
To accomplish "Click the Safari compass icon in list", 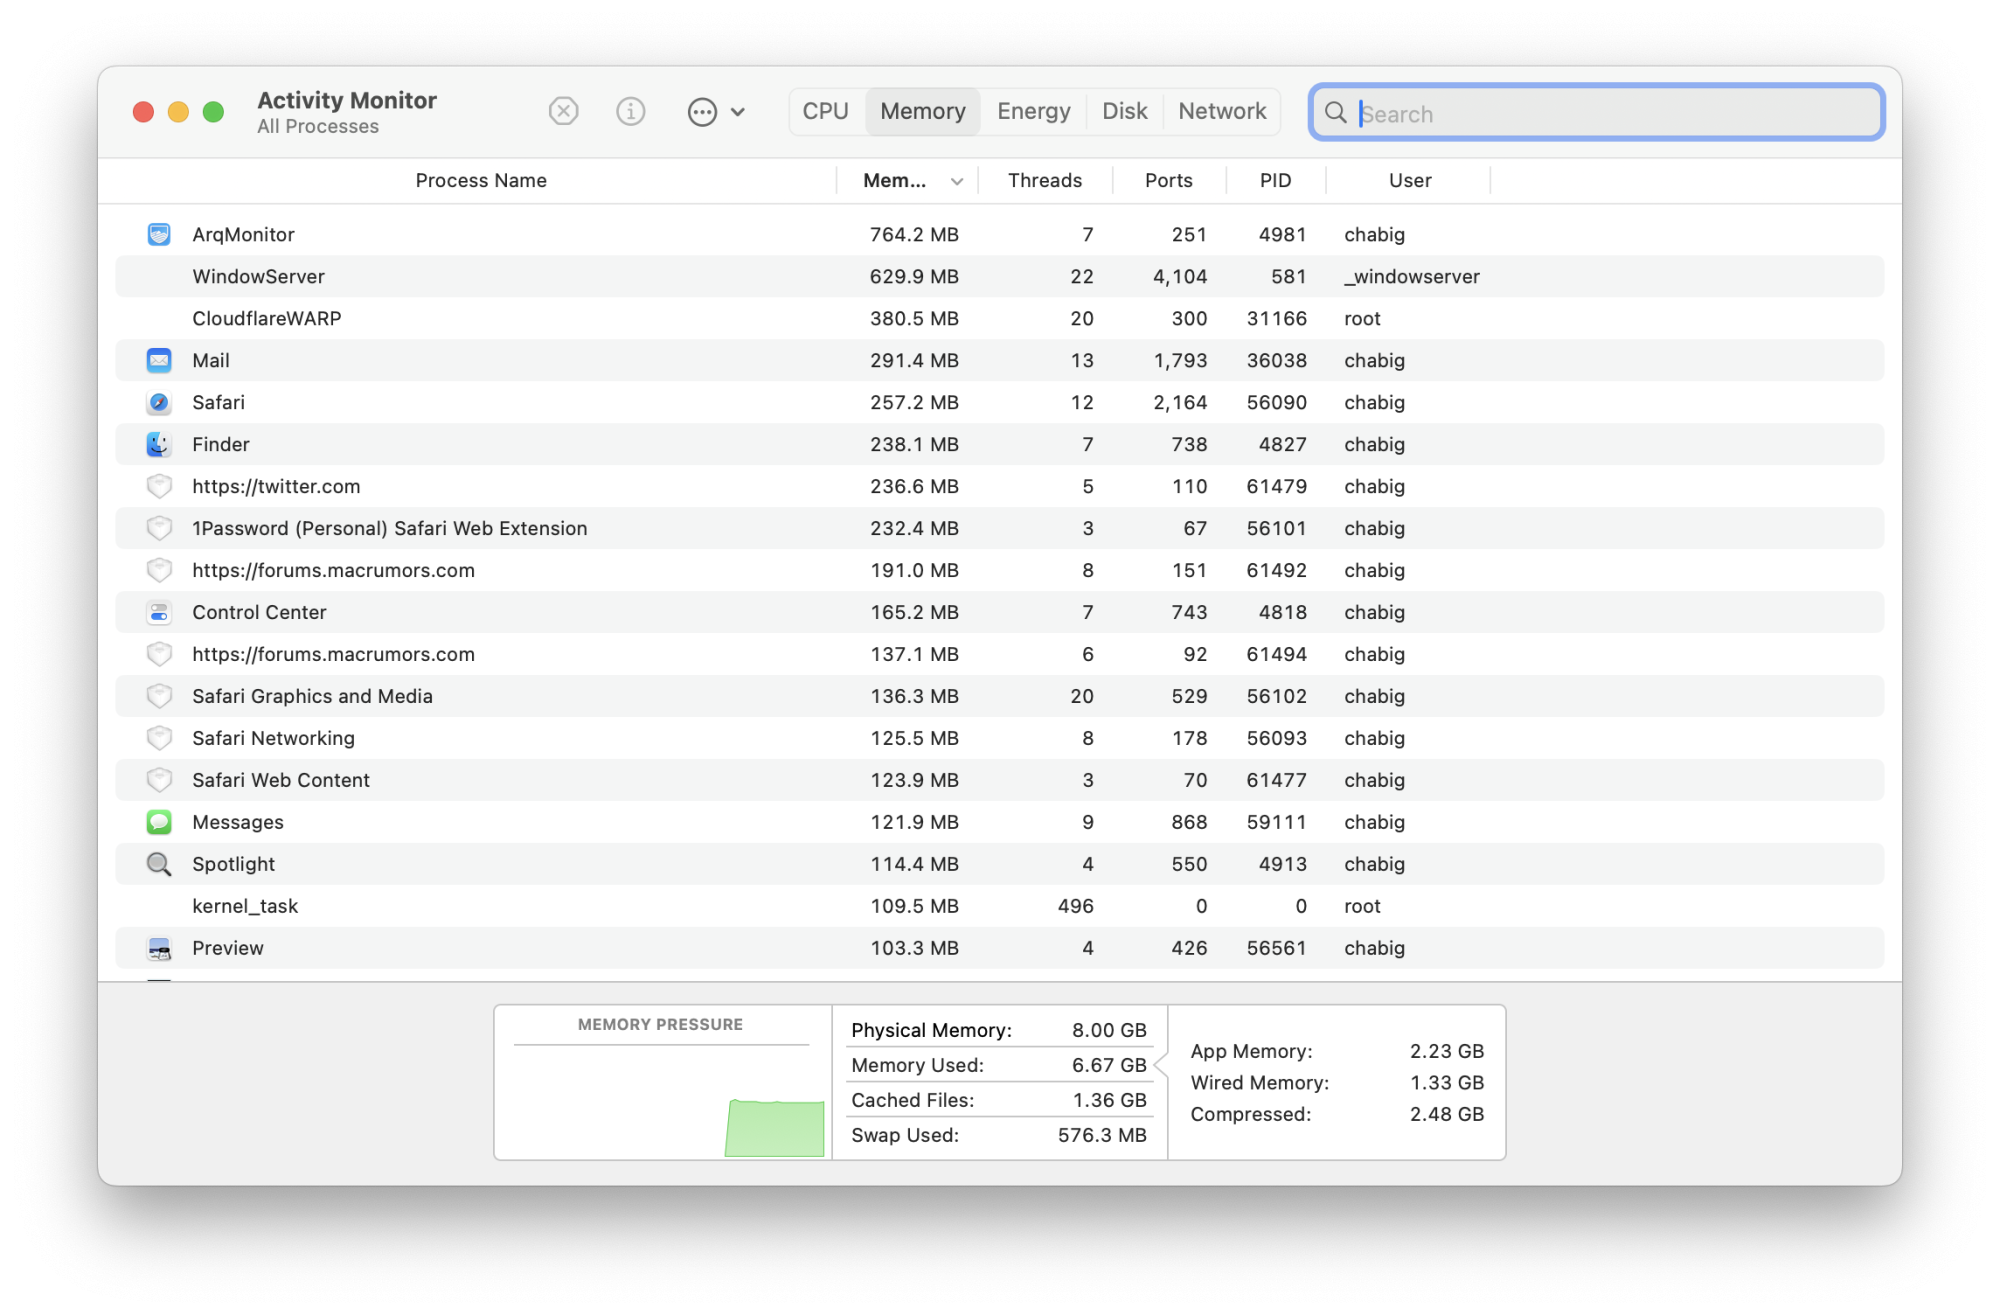I will pos(159,402).
